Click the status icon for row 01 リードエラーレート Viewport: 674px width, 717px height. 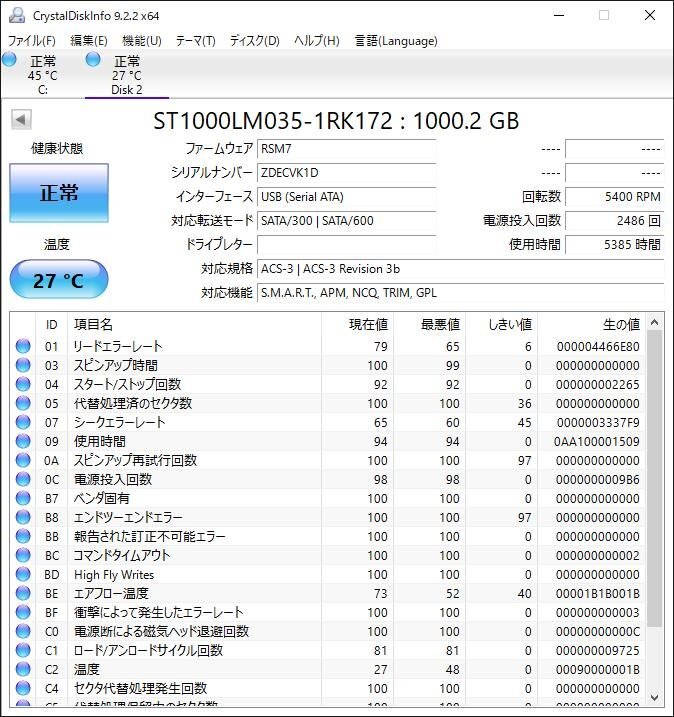[23, 346]
